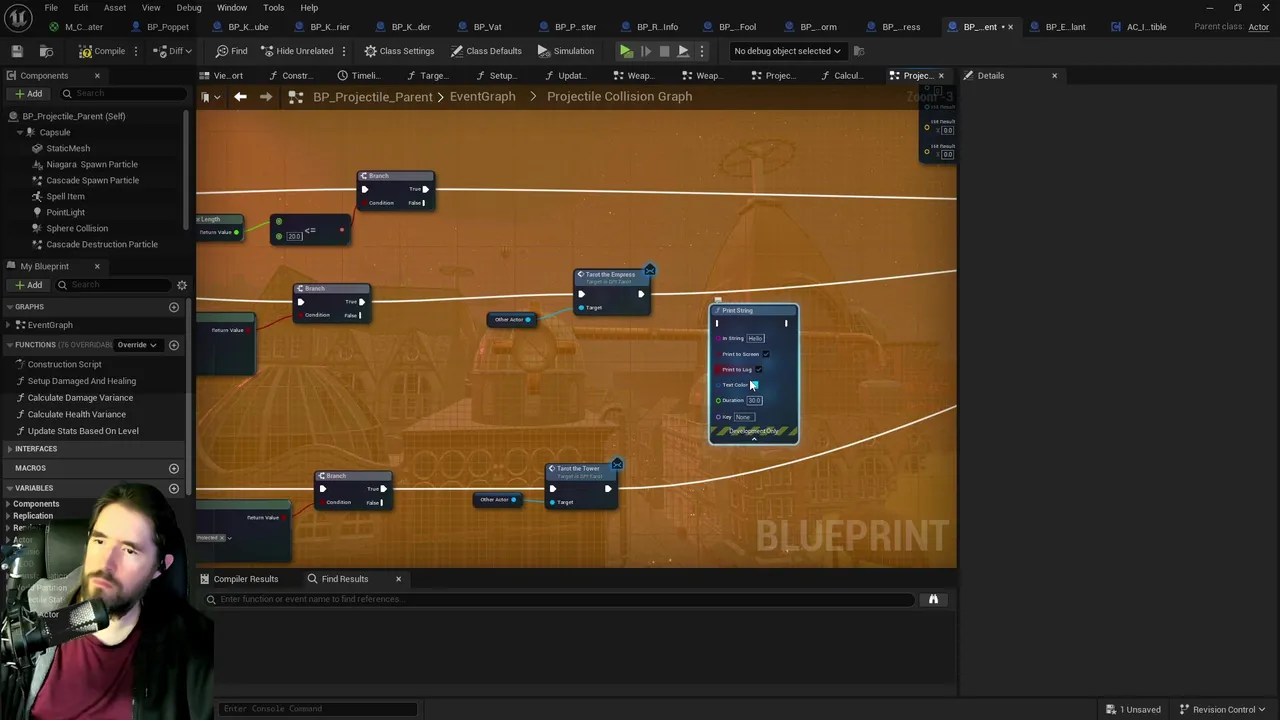This screenshot has width=1280, height=720.
Task: Select the StaticMesh component
Action: pos(68,148)
